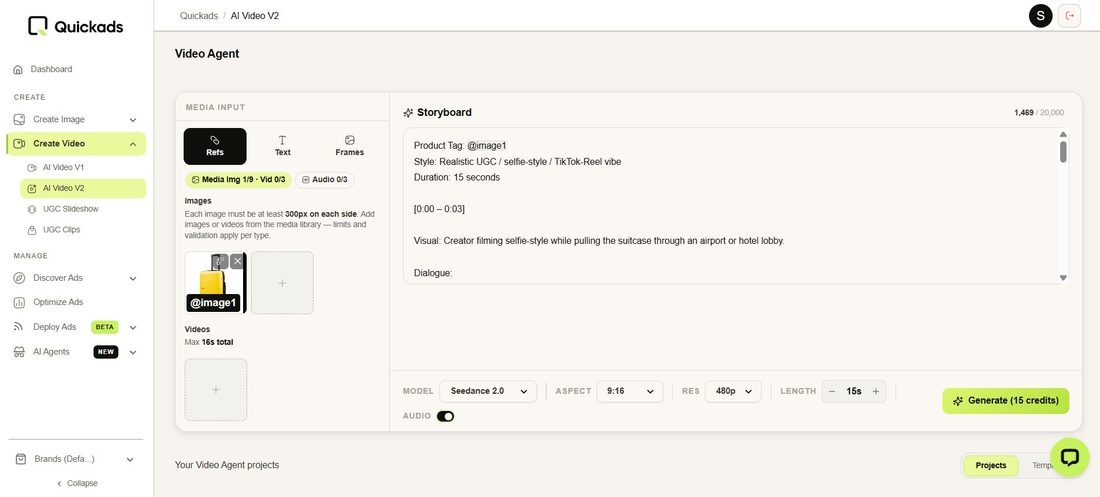1100x497 pixels.
Task: Click the Storyboard scrollbar up arrow
Action: (x=1063, y=134)
